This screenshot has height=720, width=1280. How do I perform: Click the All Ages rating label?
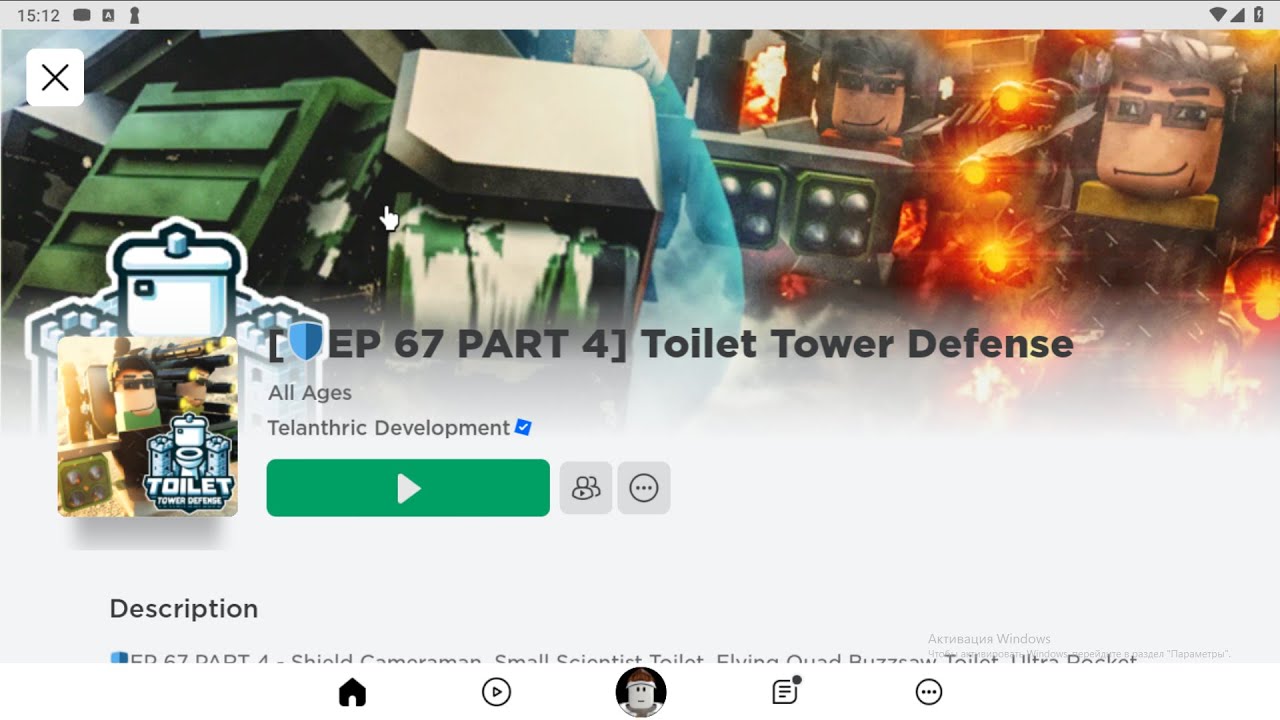(310, 393)
